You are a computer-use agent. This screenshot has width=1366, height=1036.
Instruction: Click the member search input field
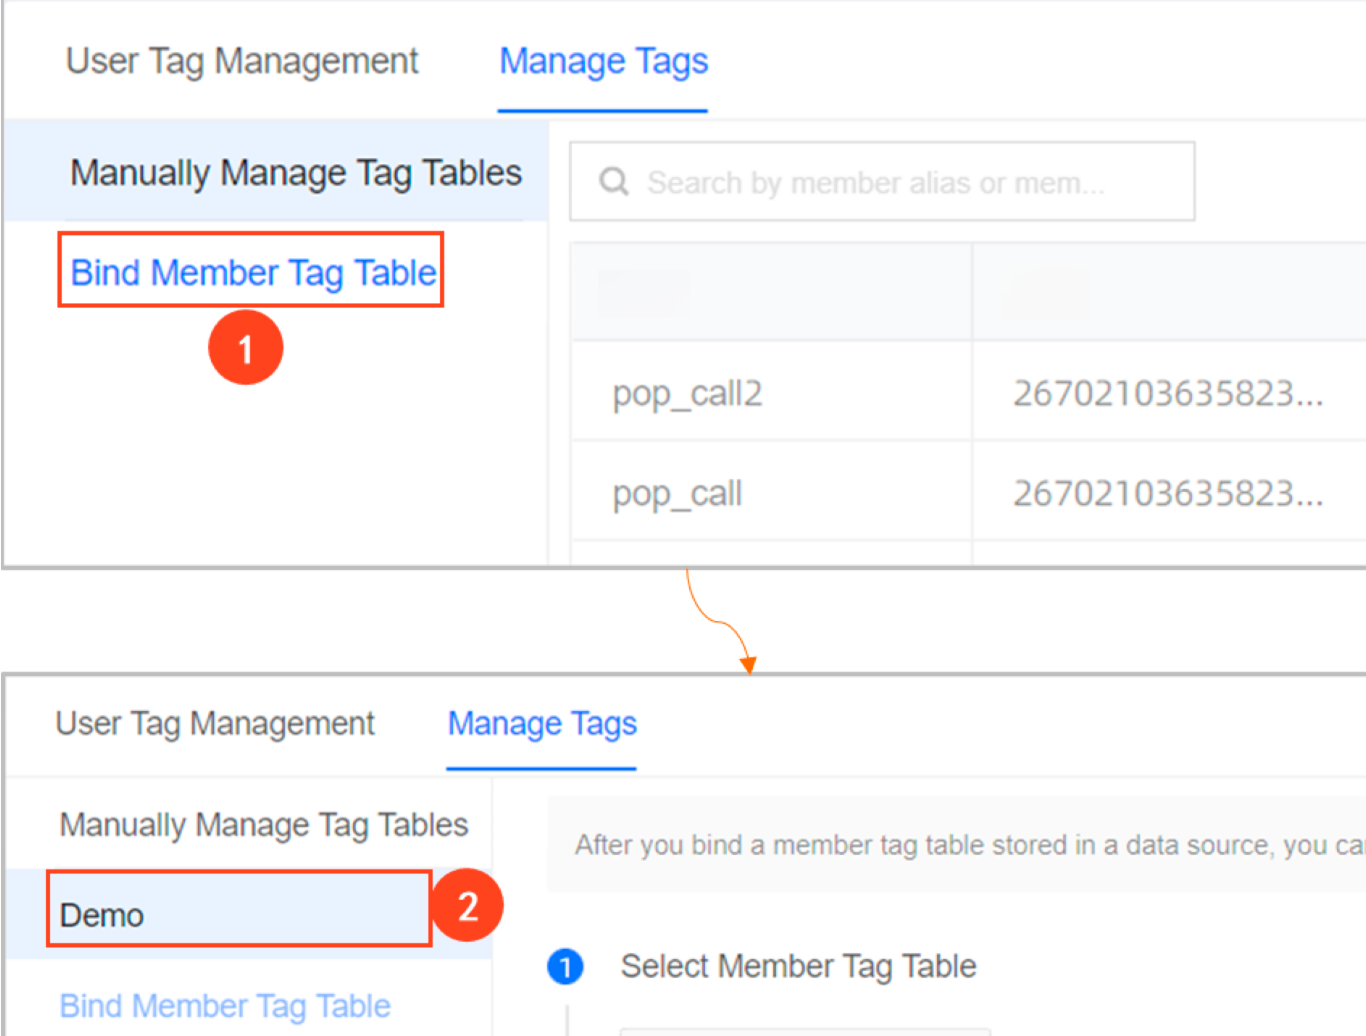click(x=880, y=181)
